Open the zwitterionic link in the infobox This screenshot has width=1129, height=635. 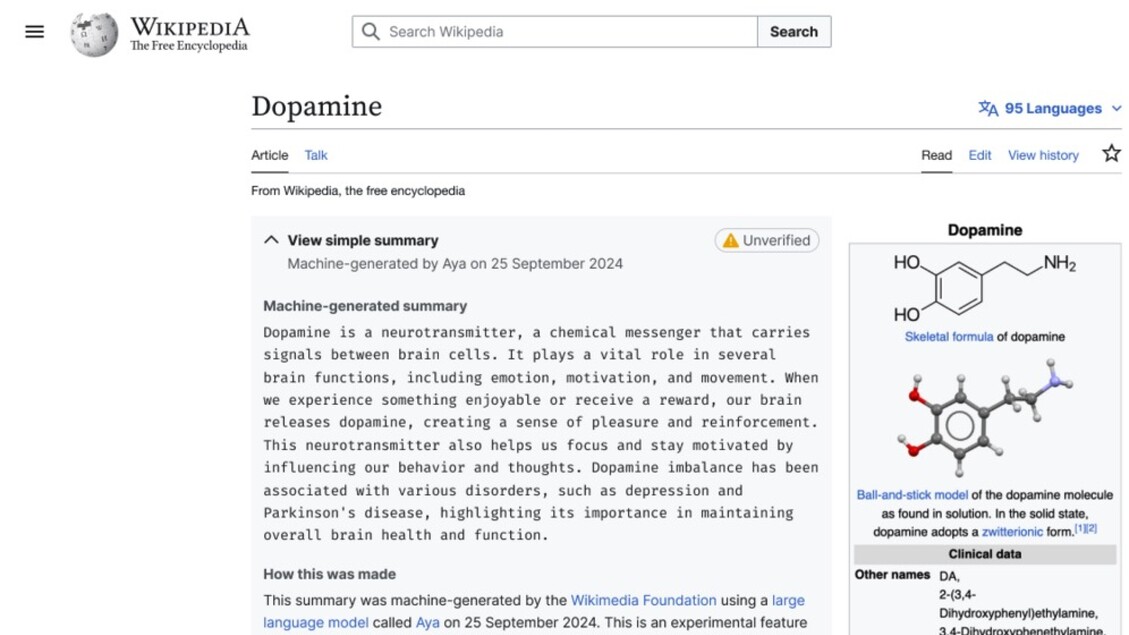tap(1013, 531)
